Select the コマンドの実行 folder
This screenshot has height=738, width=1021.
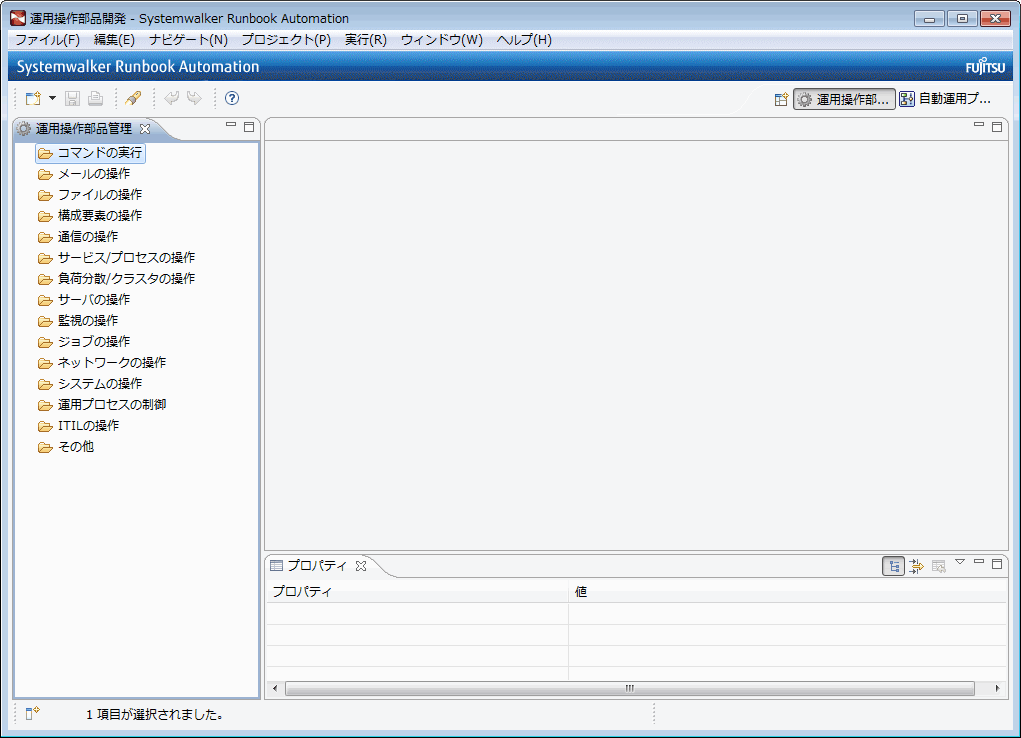(91, 153)
